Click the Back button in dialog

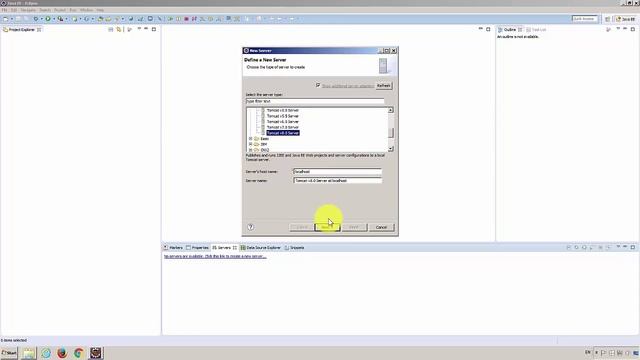coord(302,227)
